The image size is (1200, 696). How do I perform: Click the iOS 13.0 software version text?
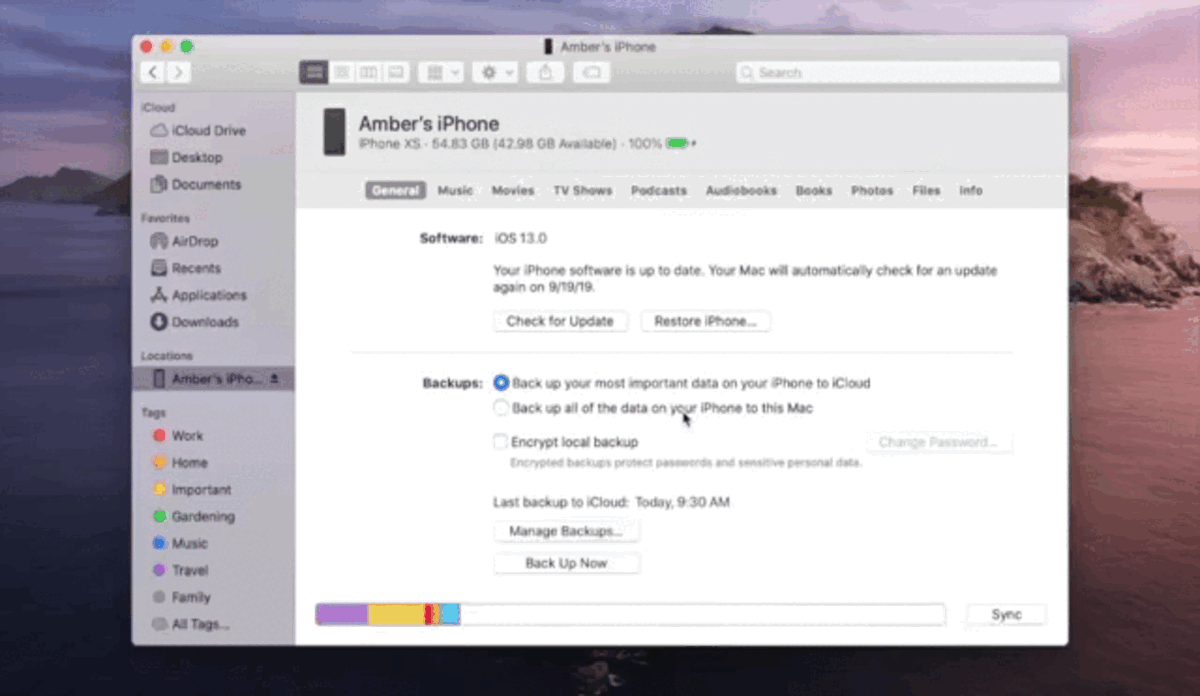pos(521,239)
